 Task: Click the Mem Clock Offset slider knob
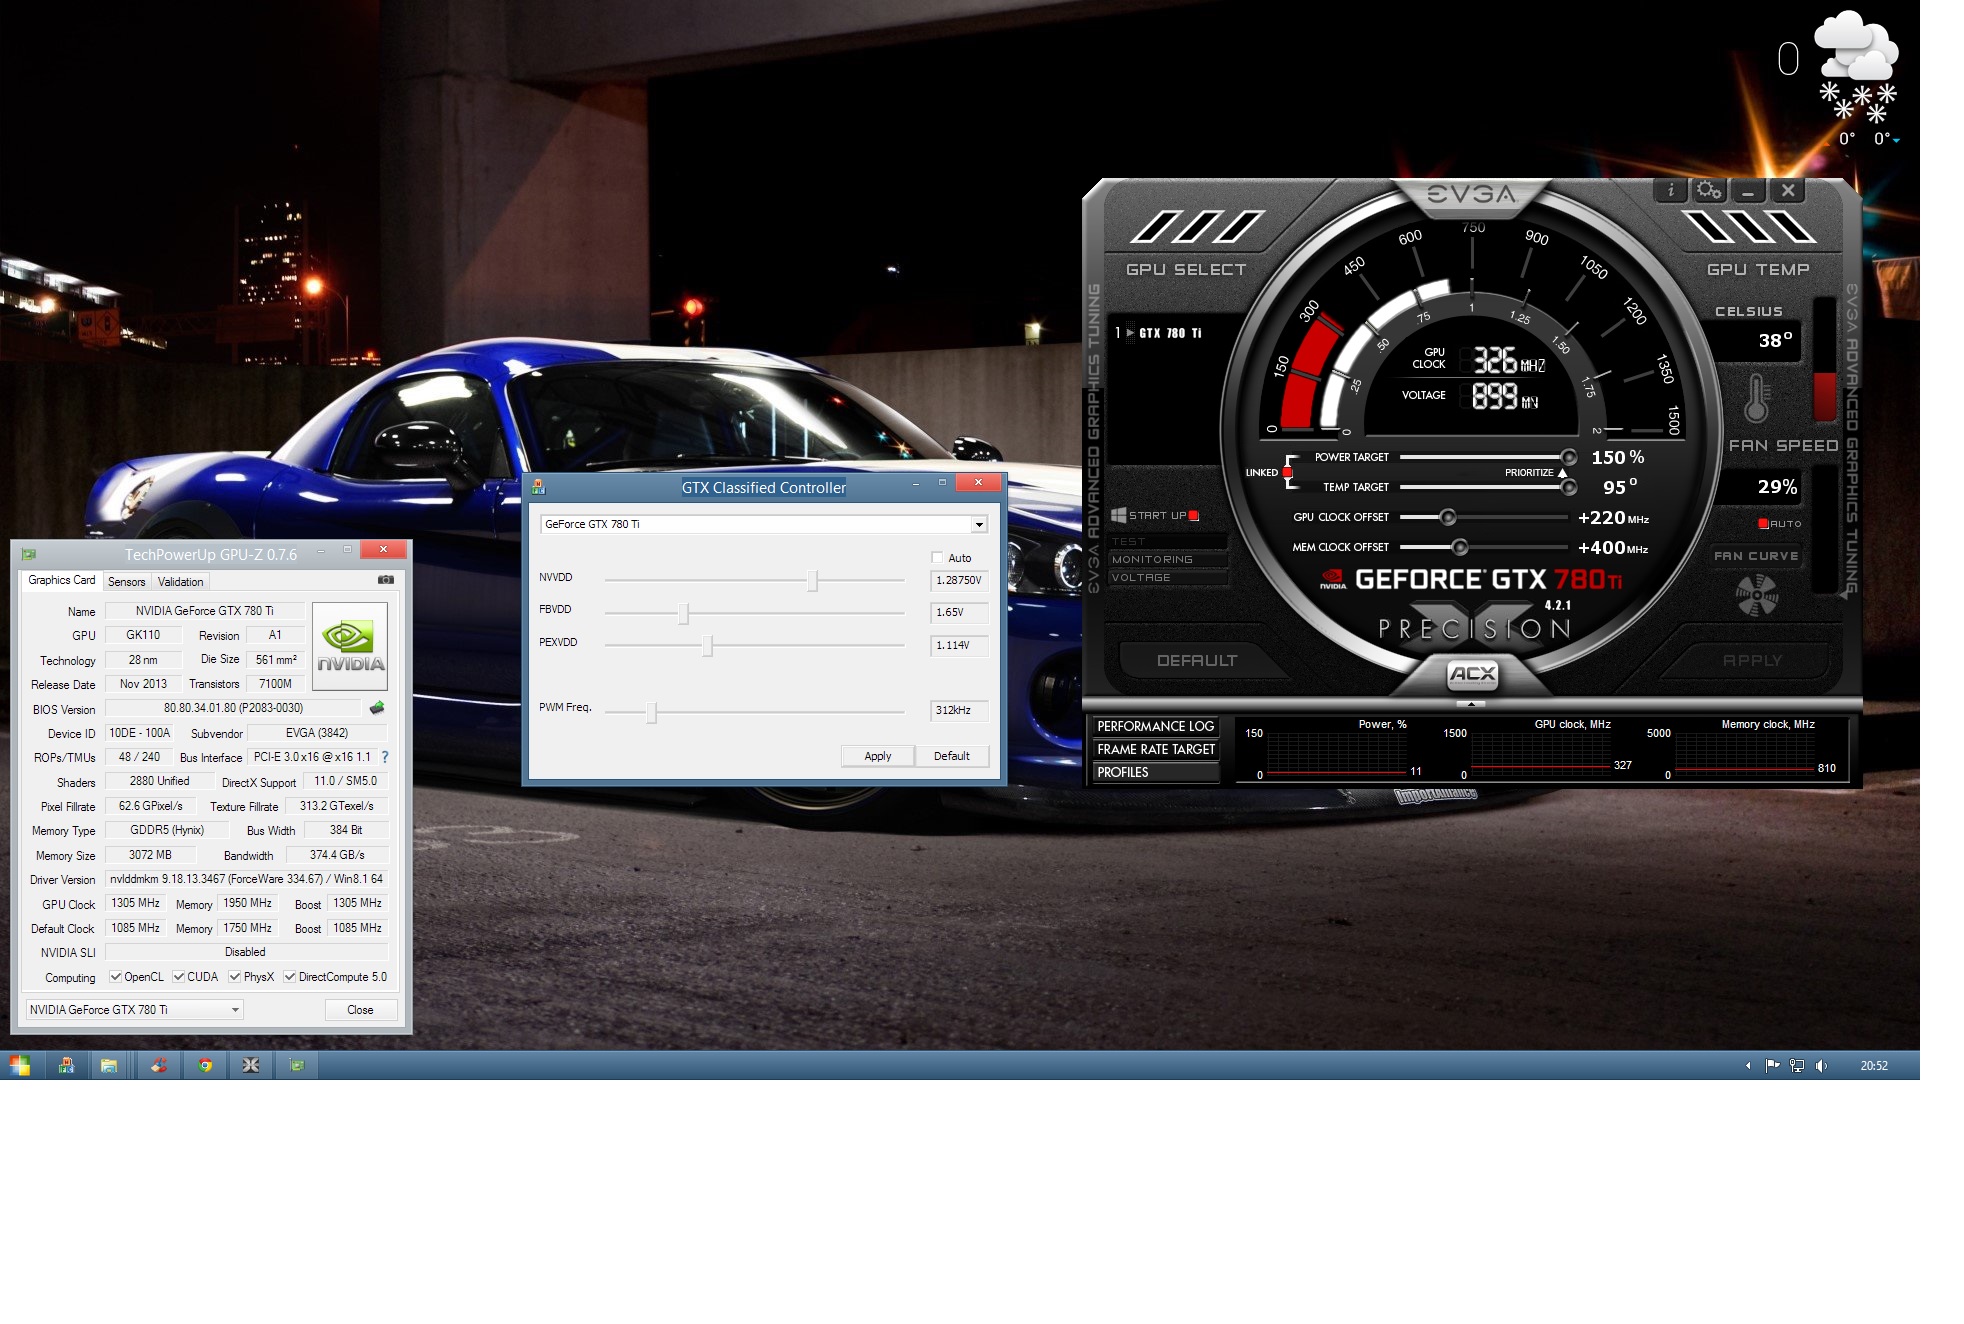(1460, 547)
